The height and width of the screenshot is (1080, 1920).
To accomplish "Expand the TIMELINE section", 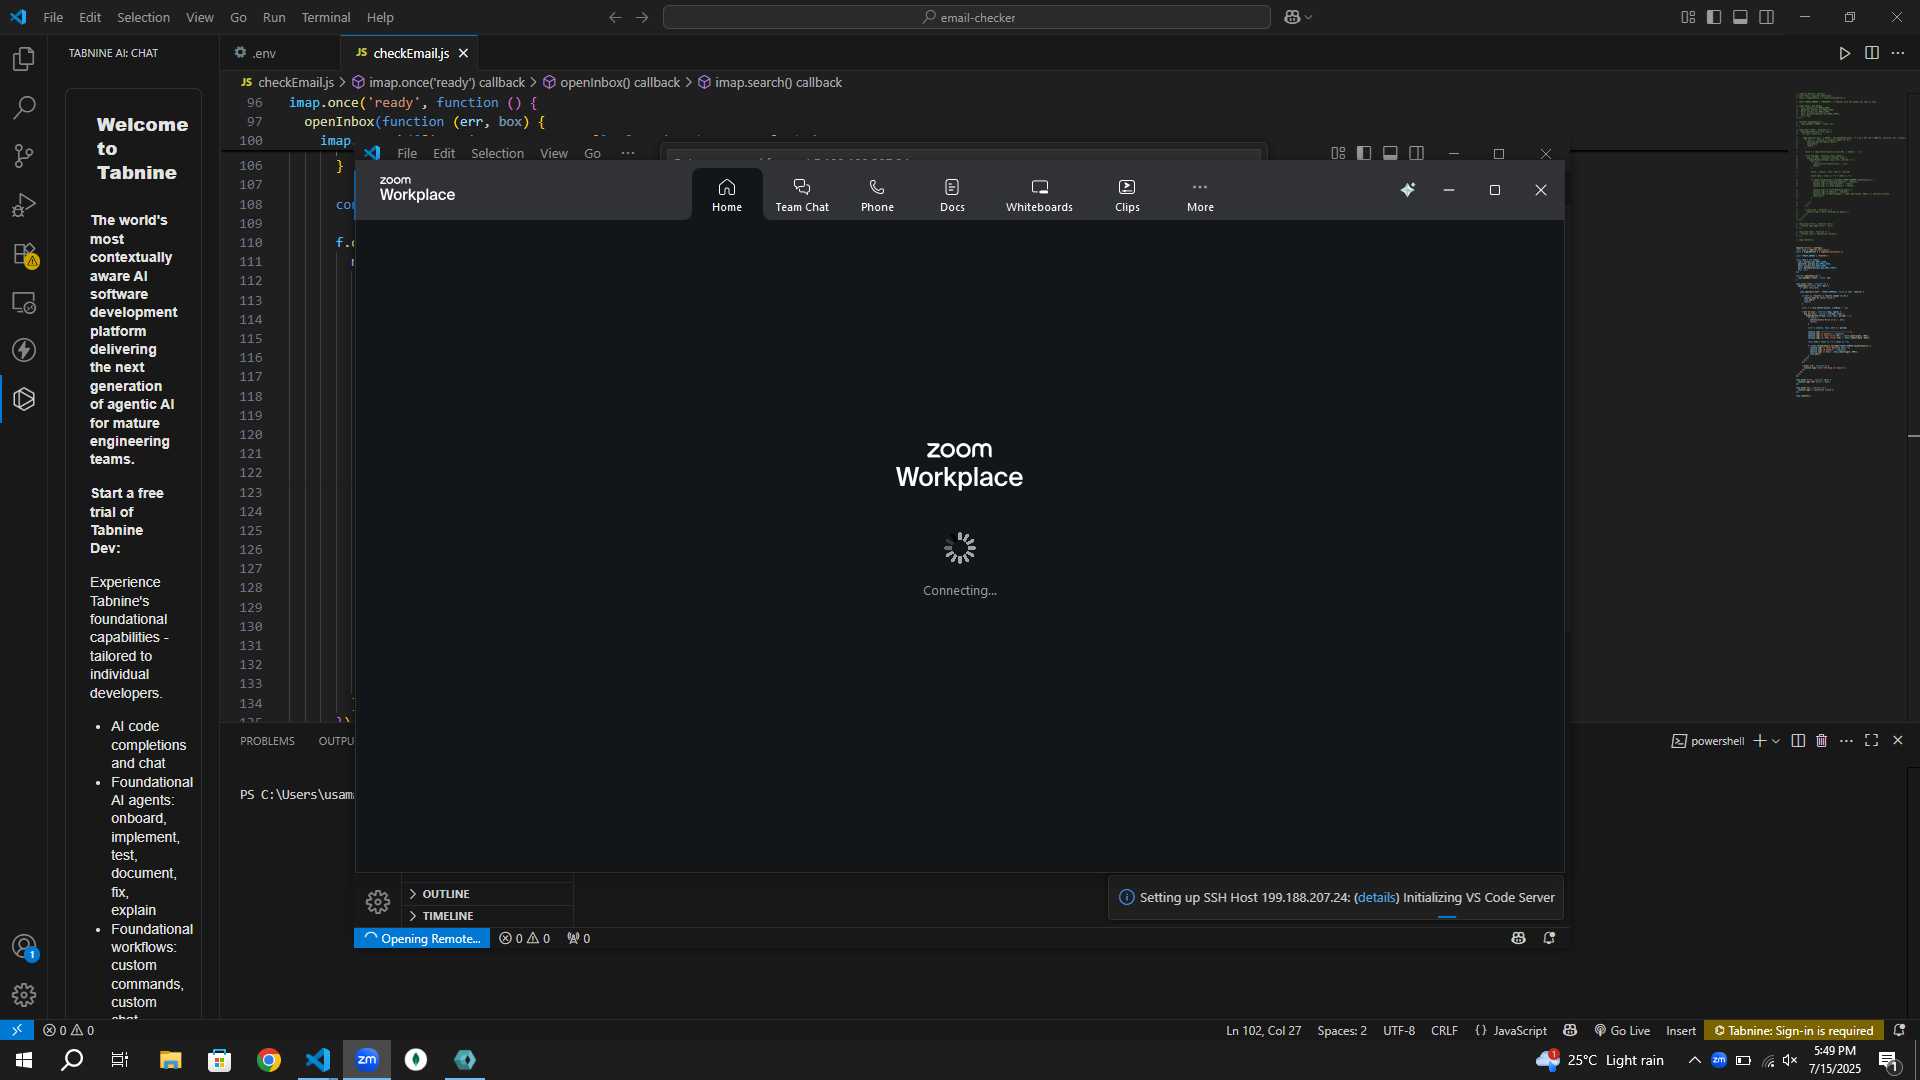I will point(487,916).
